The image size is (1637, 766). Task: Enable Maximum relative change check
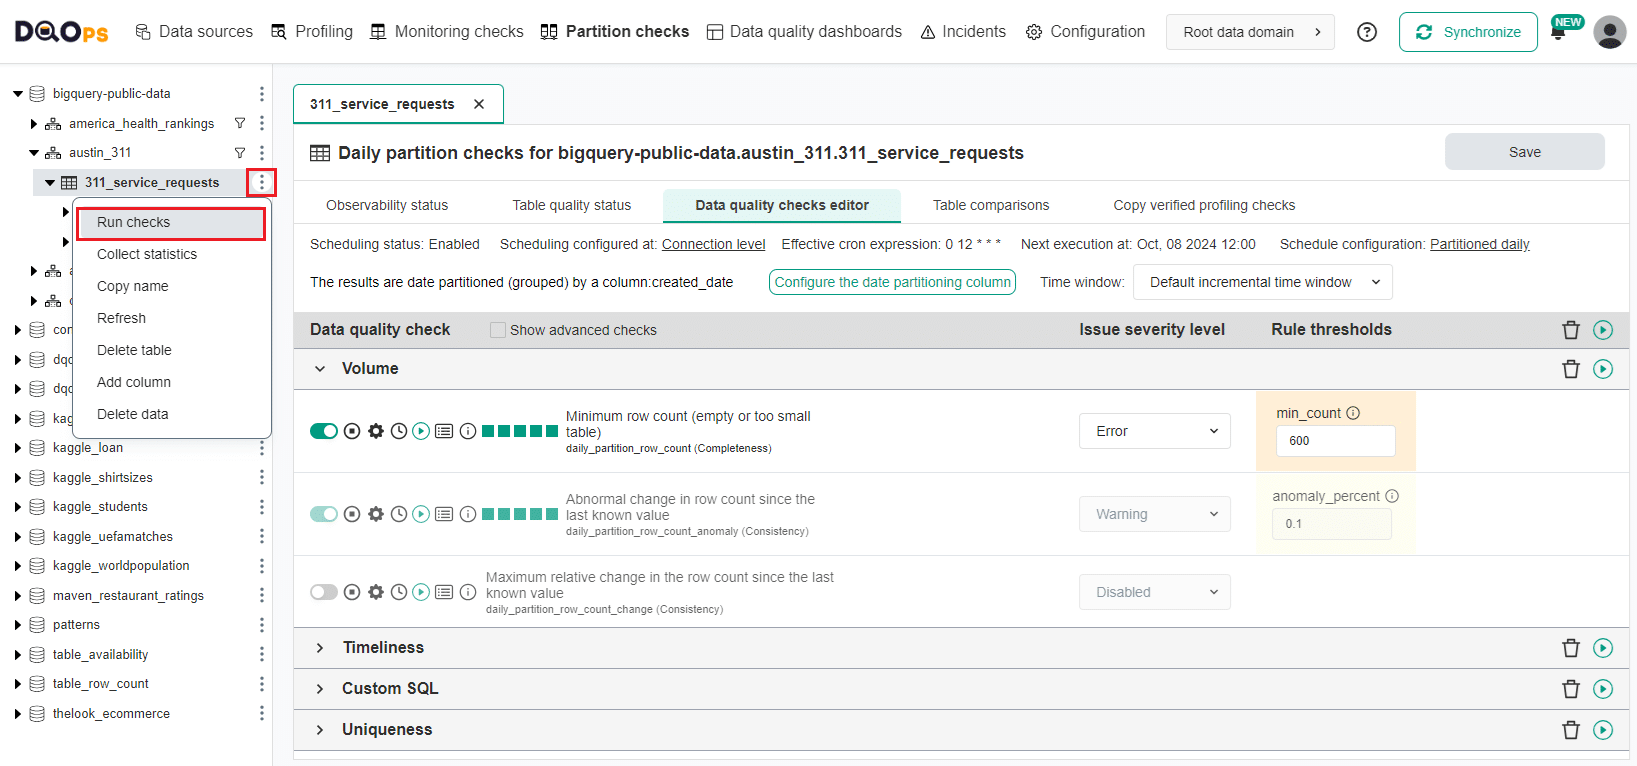click(324, 592)
